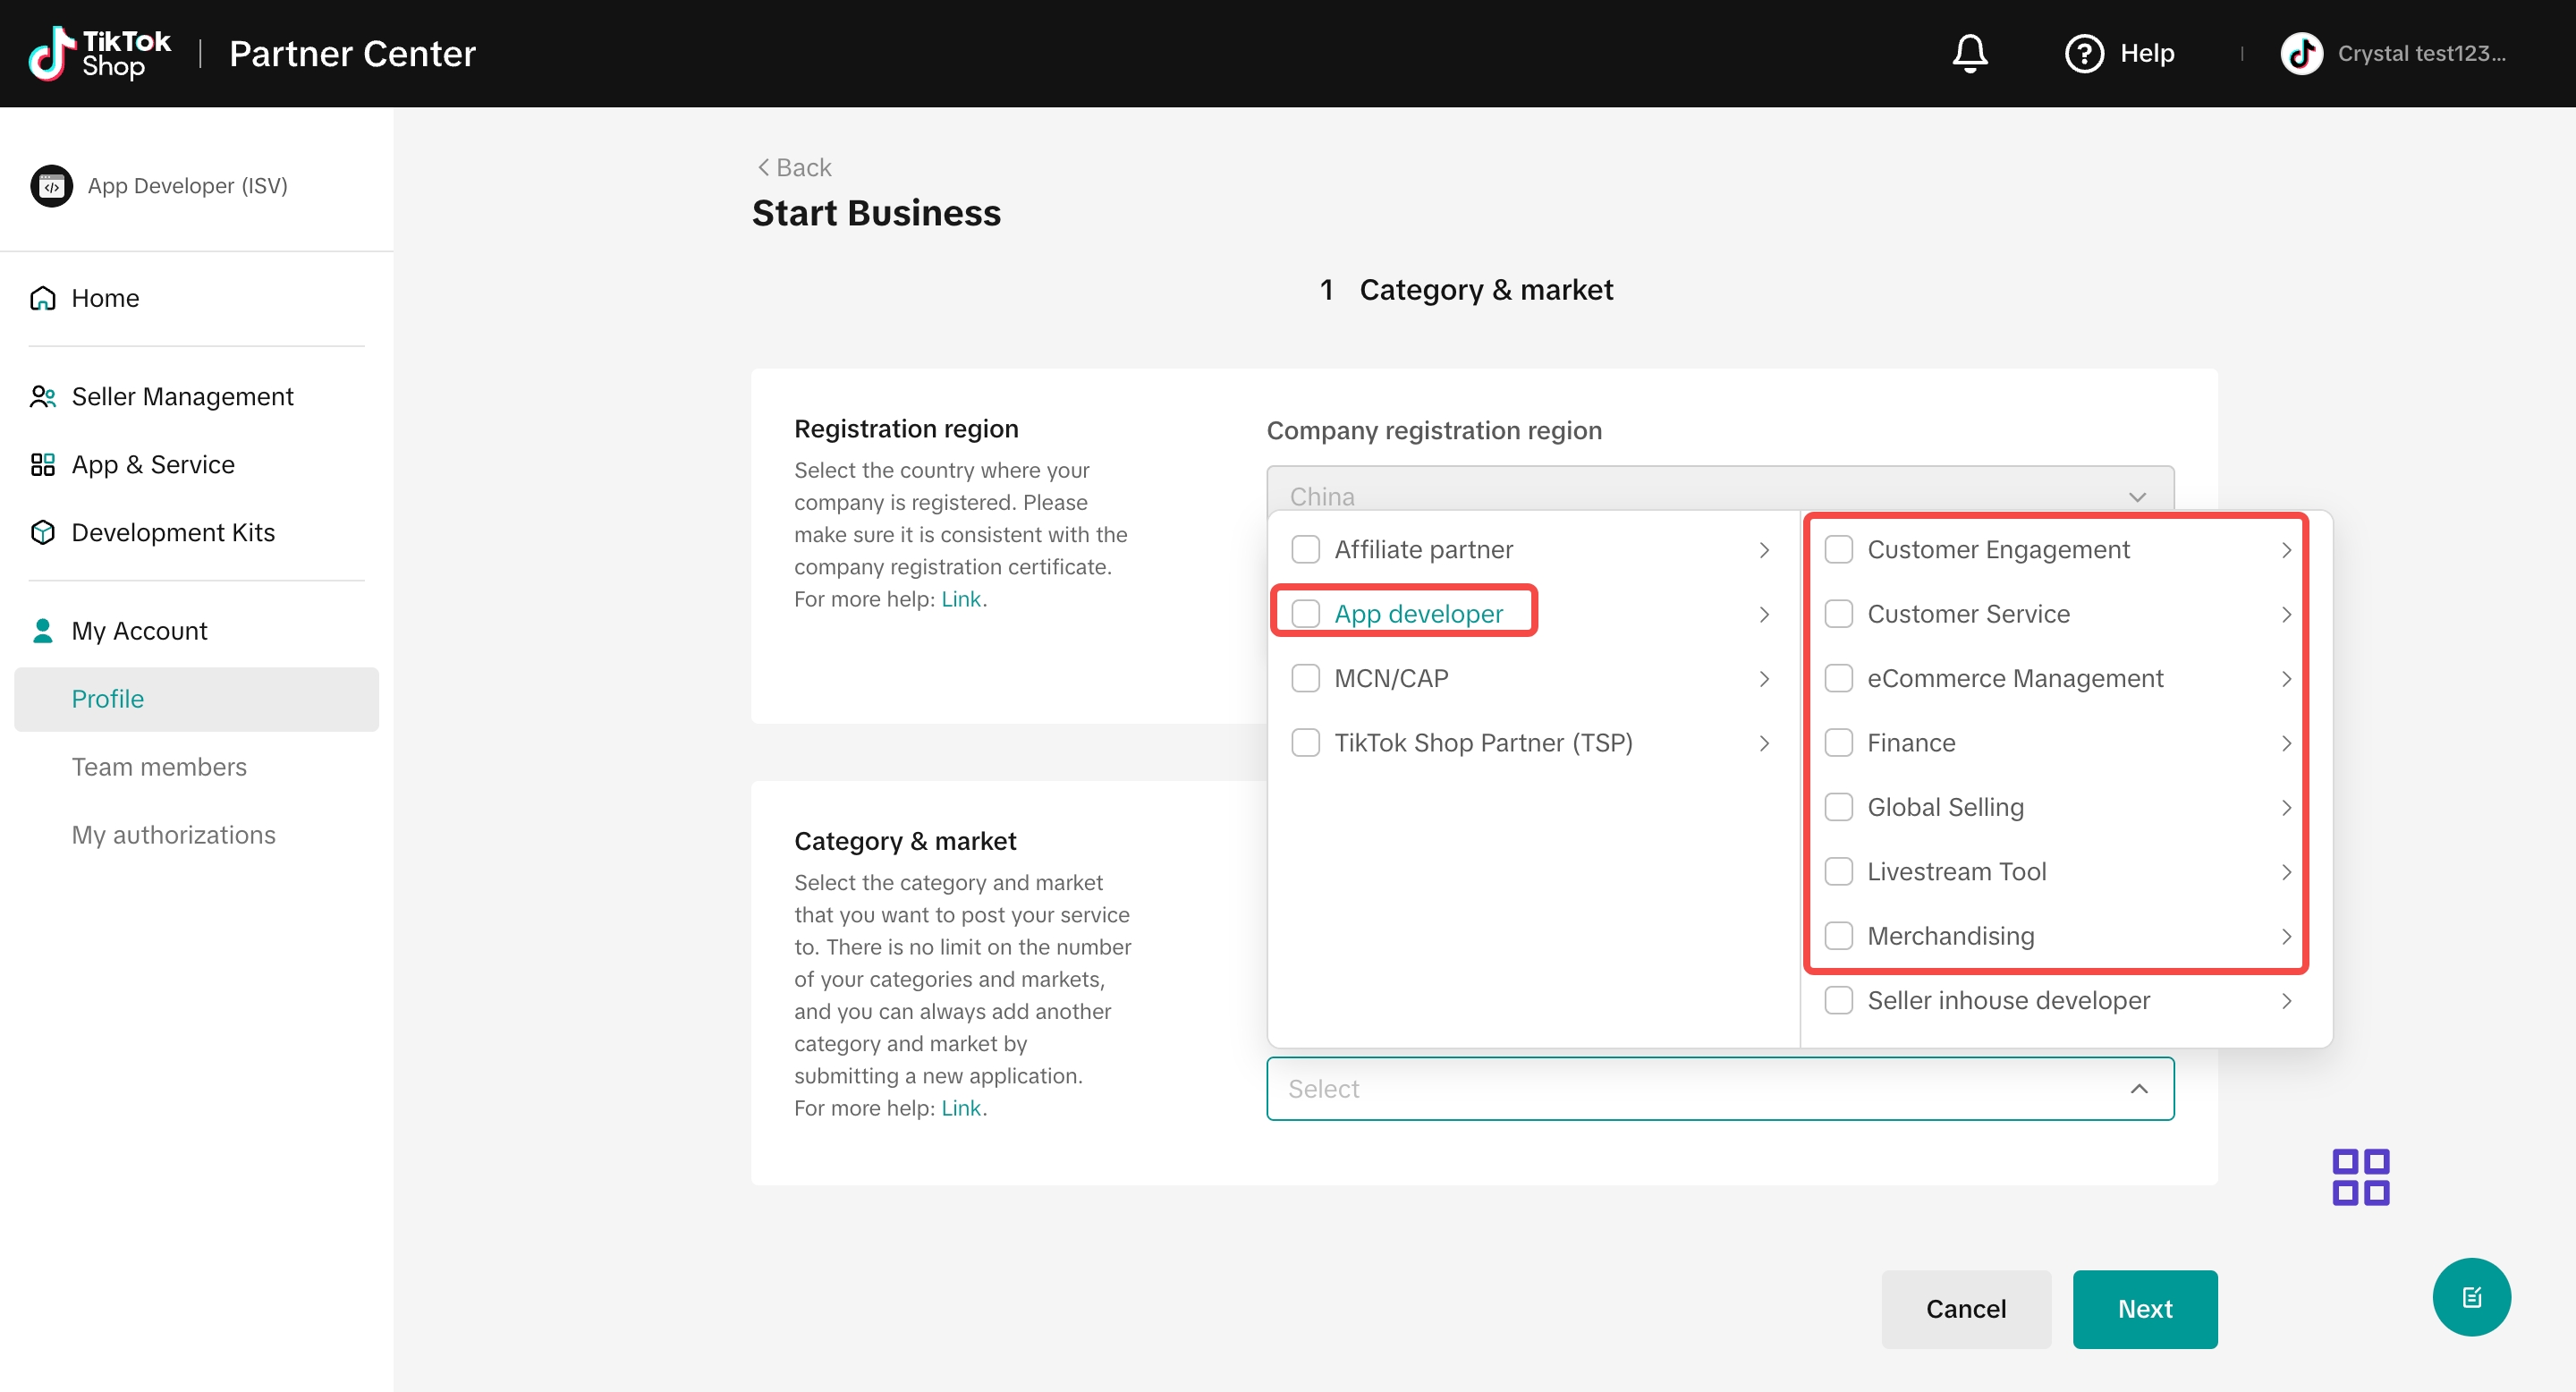Image resolution: width=2576 pixels, height=1392 pixels.
Task: Check the Merchandising checkbox
Action: pos(1838,935)
